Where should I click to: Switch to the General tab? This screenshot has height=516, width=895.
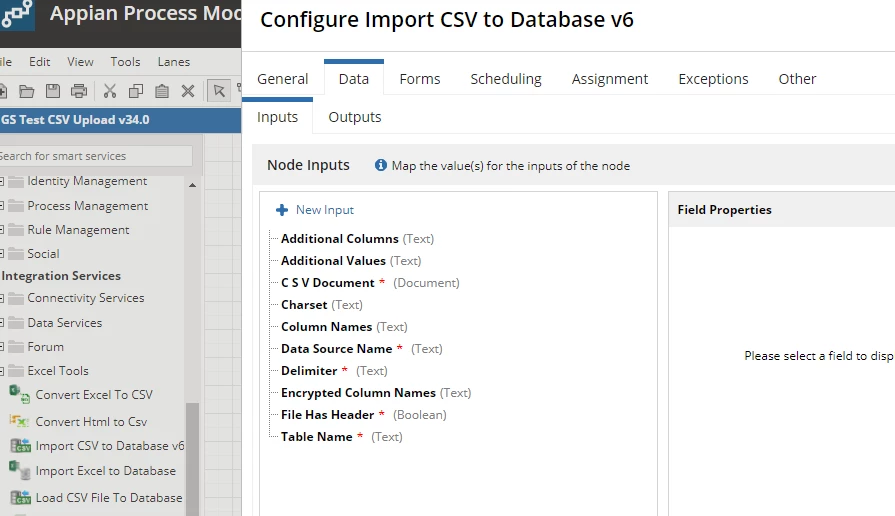pos(283,79)
